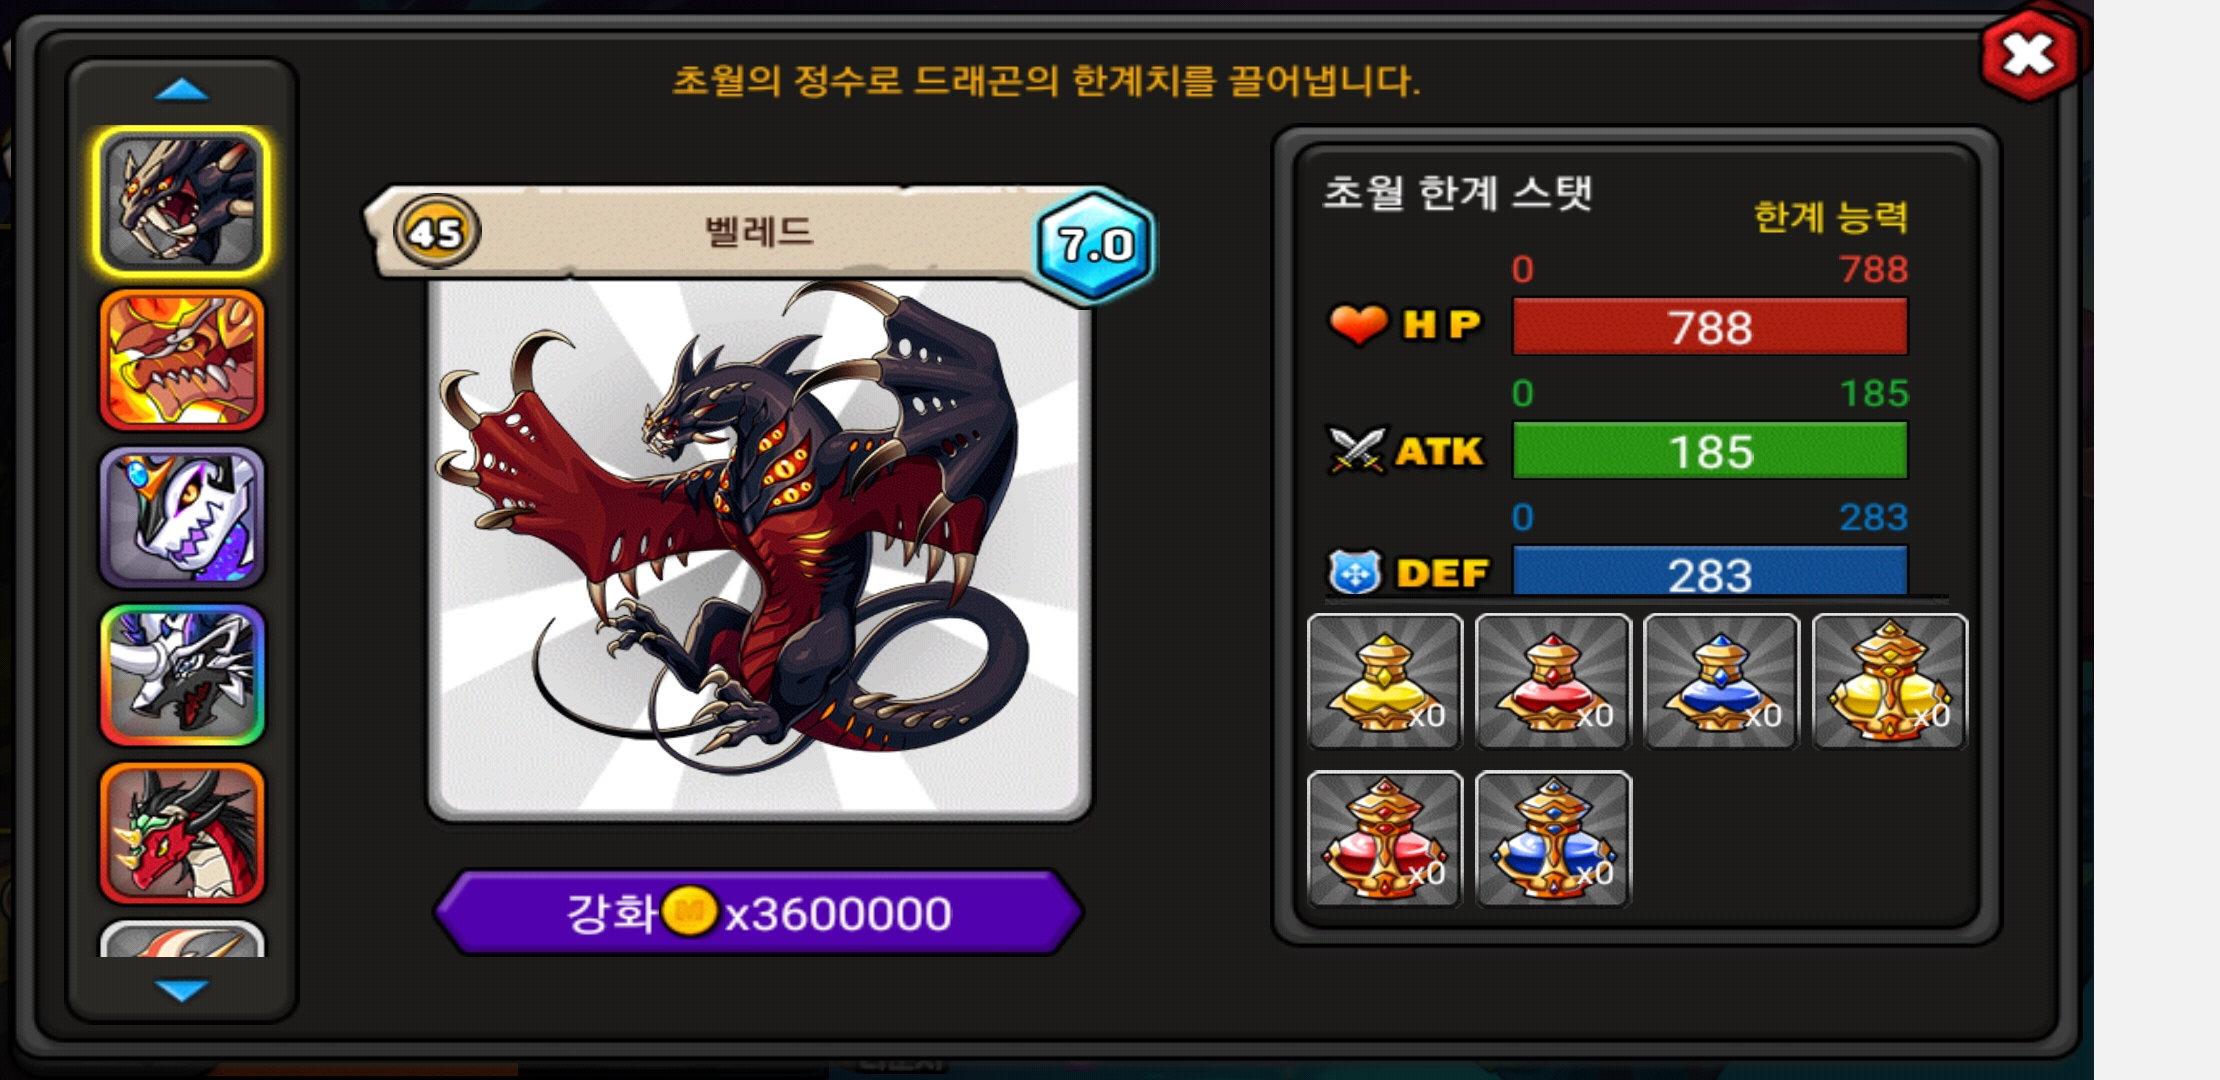Choose the rainbow-framed black and white dragon
This screenshot has height=1080, width=2220.
point(182,675)
